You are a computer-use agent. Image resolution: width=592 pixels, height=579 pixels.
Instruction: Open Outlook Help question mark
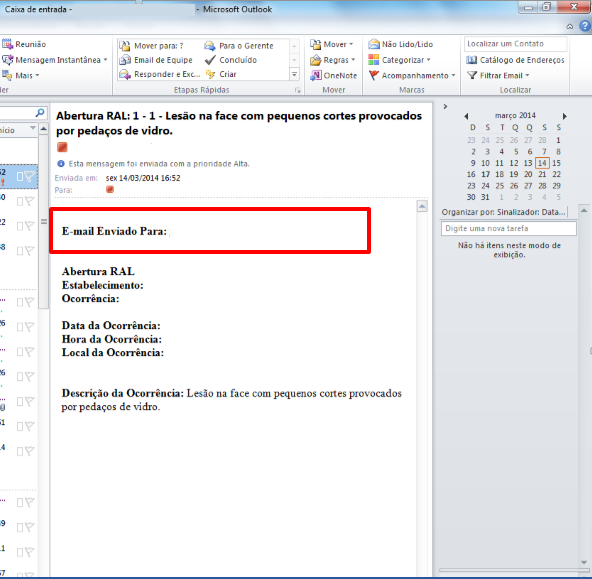585,26
